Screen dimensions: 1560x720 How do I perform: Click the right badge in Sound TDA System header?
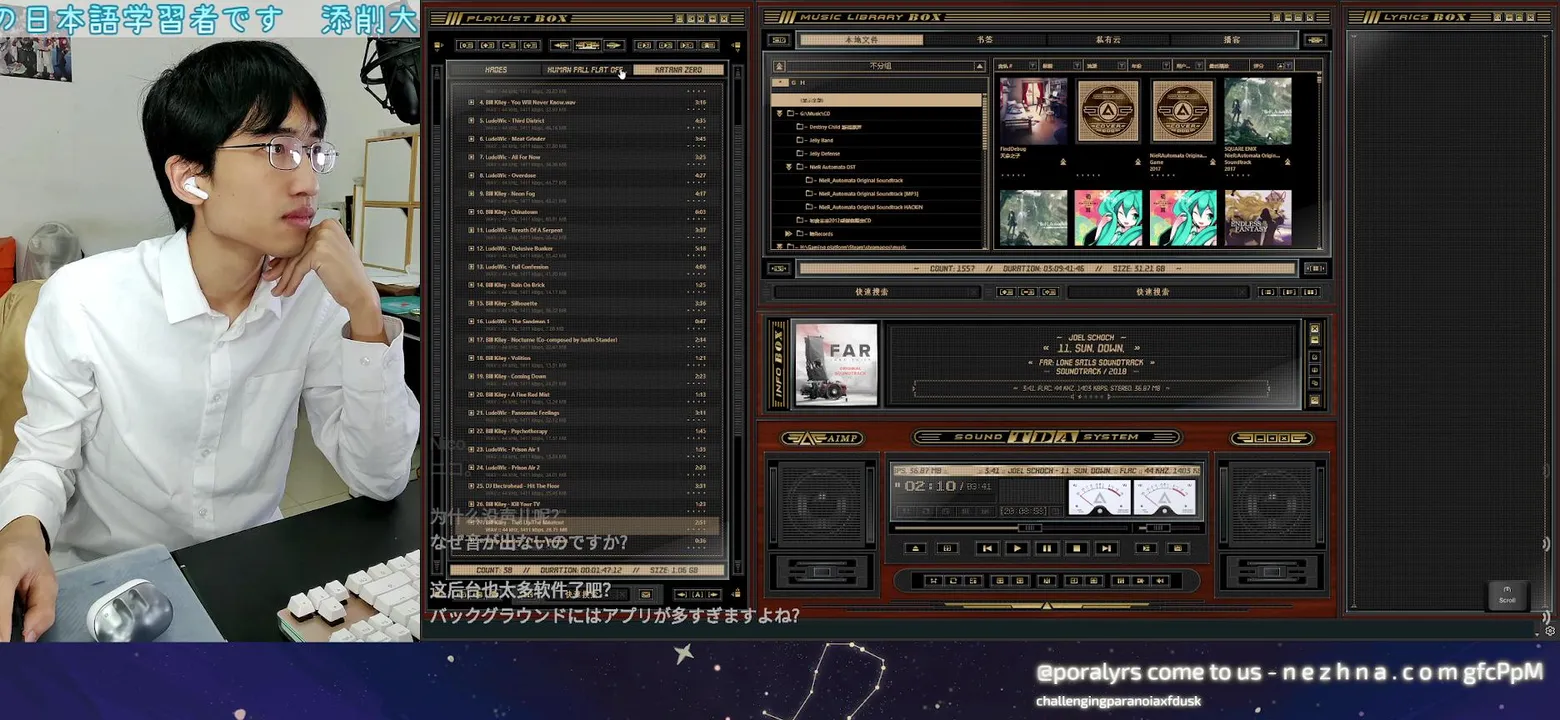point(1271,438)
